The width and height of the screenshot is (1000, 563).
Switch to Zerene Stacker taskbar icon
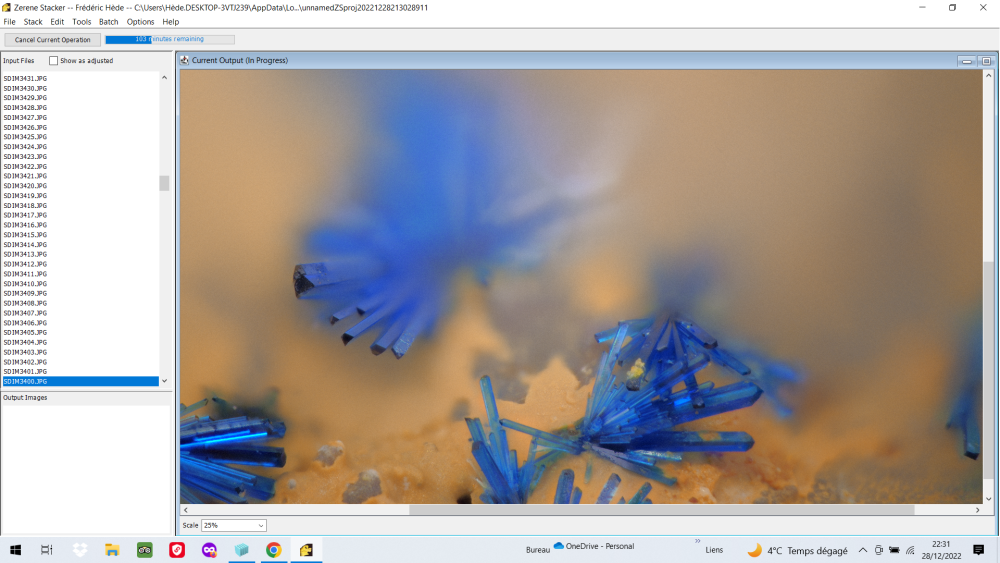(x=306, y=550)
